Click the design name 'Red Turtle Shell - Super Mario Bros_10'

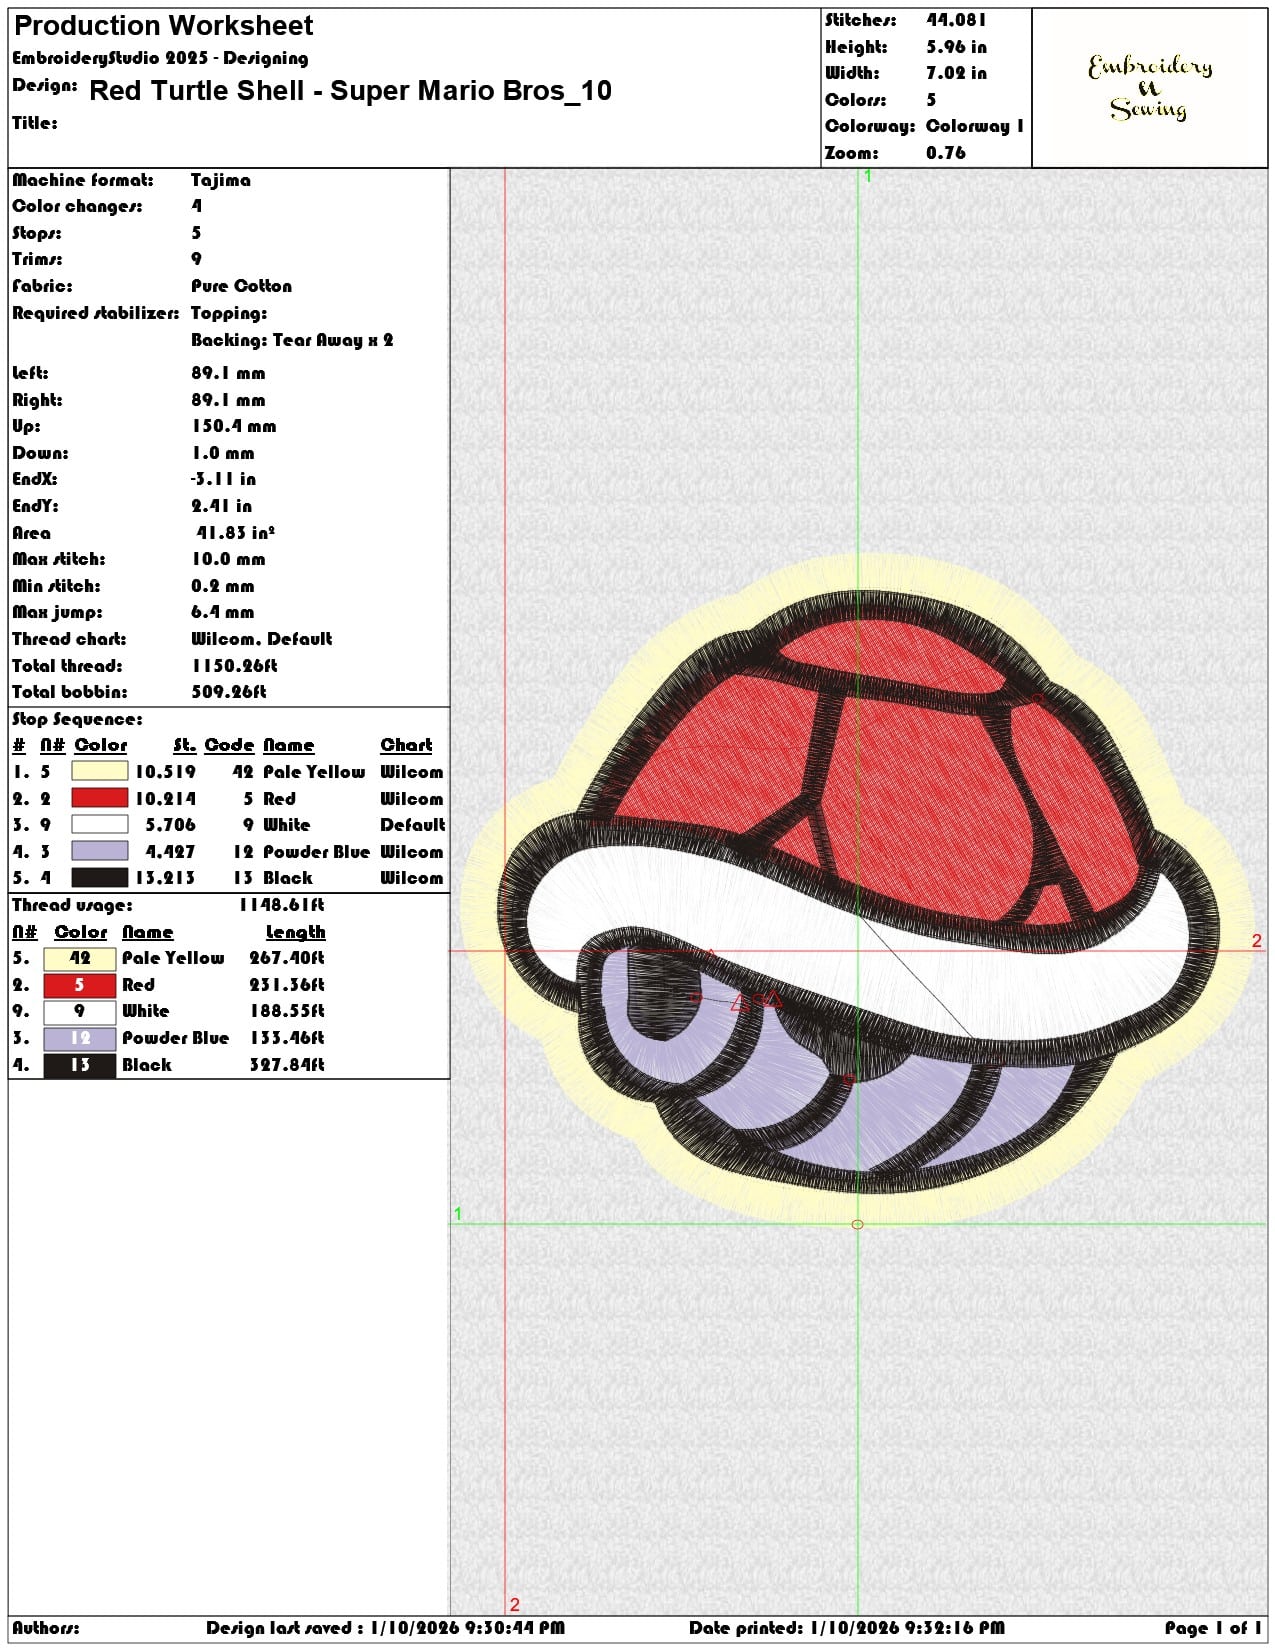click(350, 91)
